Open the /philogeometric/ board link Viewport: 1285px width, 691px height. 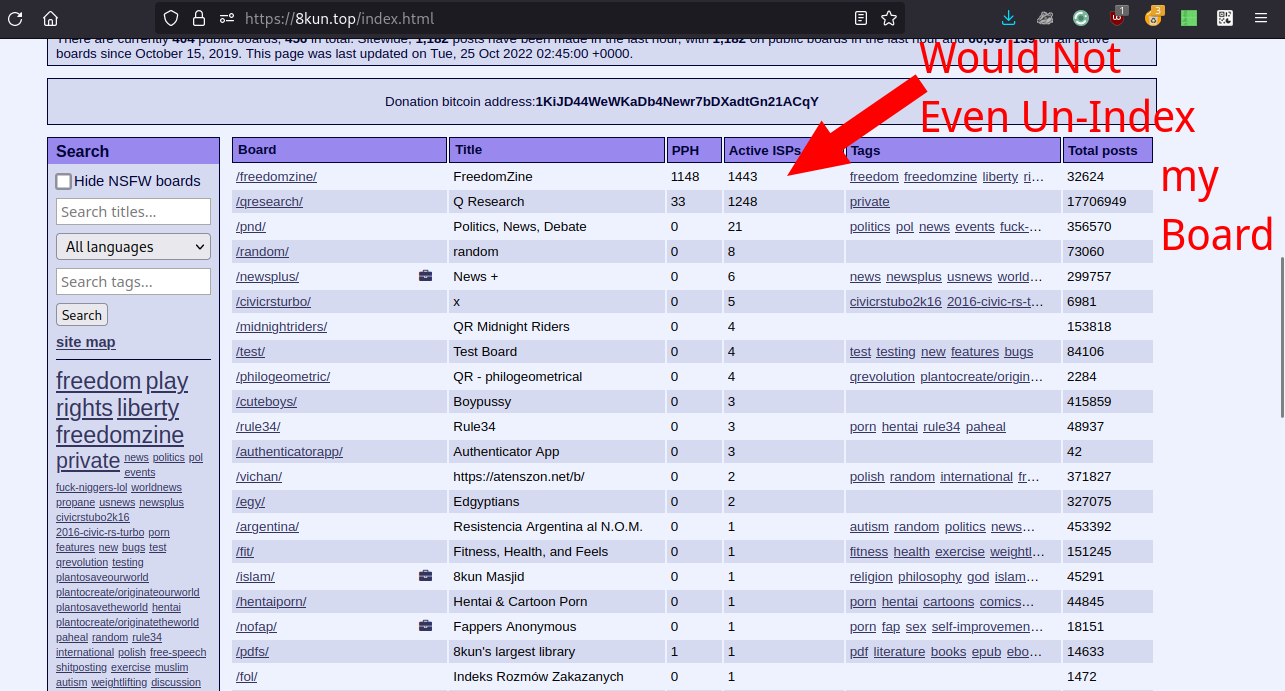(283, 377)
